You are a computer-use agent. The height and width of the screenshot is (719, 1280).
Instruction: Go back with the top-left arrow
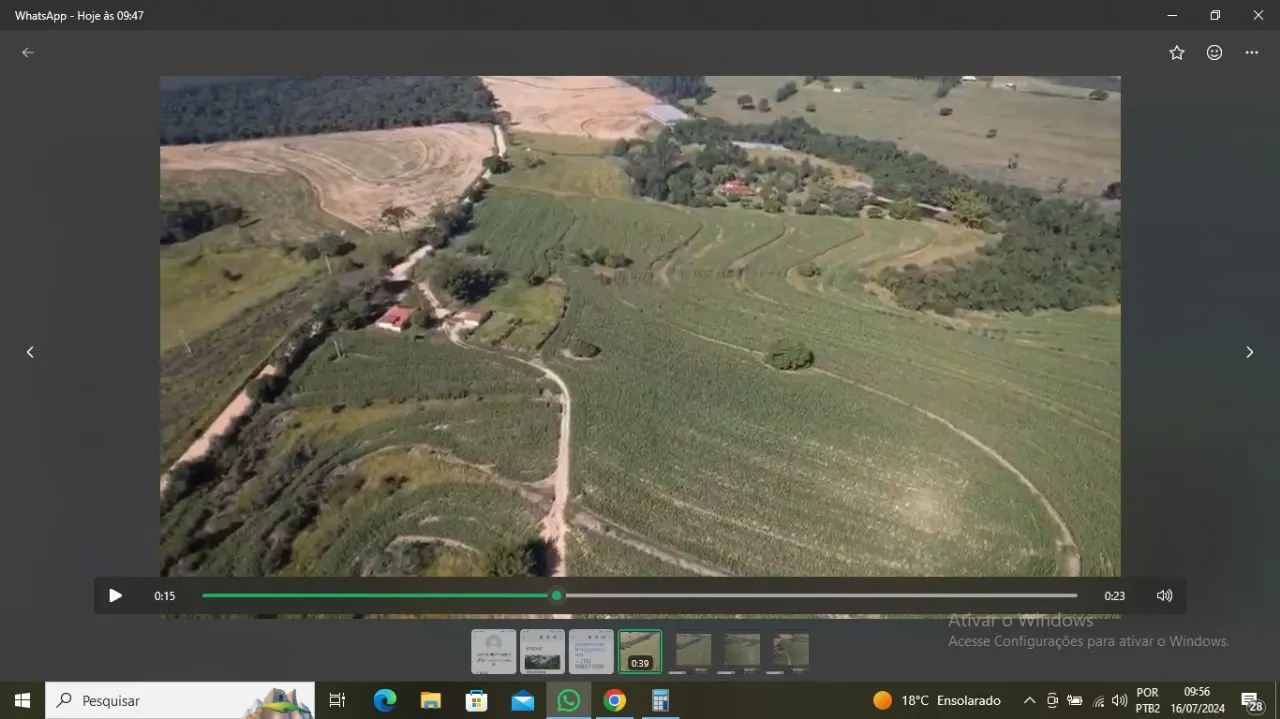(28, 53)
